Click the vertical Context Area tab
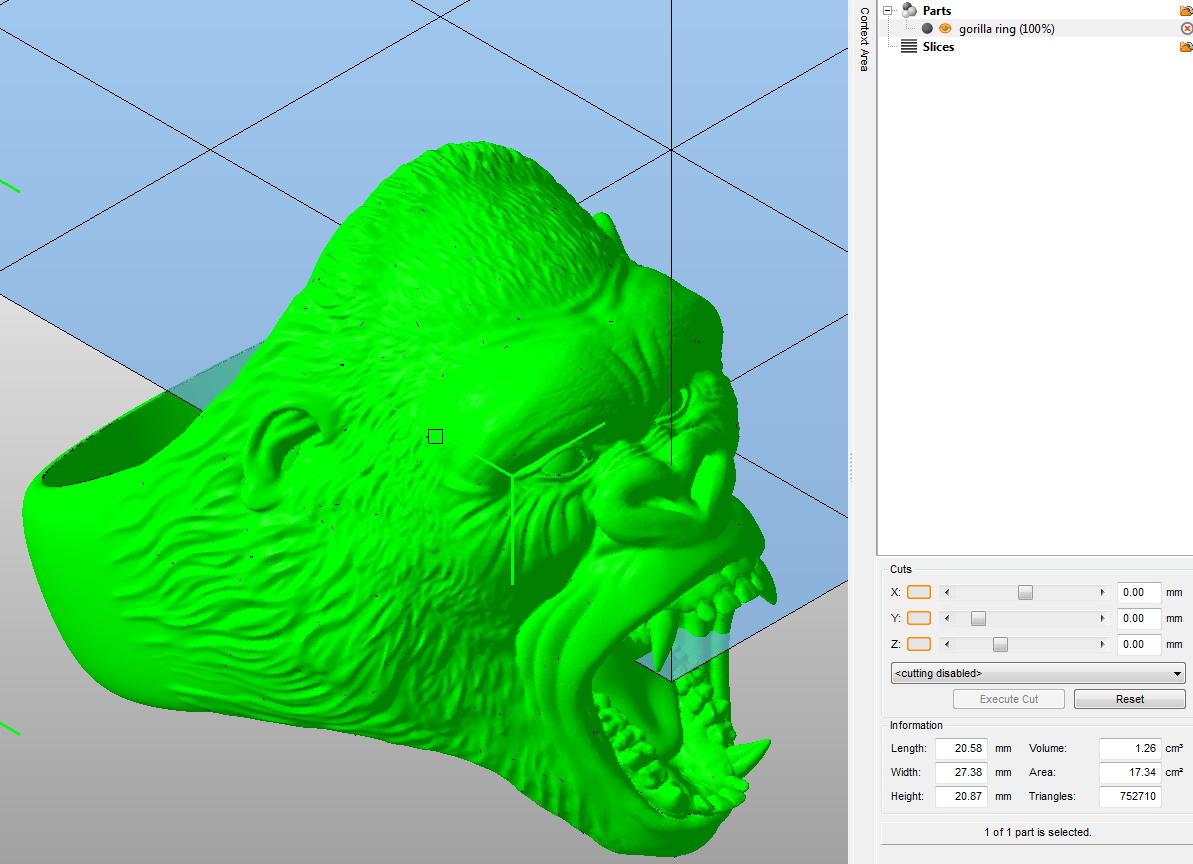Viewport: 1193px width, 864px height. (864, 40)
